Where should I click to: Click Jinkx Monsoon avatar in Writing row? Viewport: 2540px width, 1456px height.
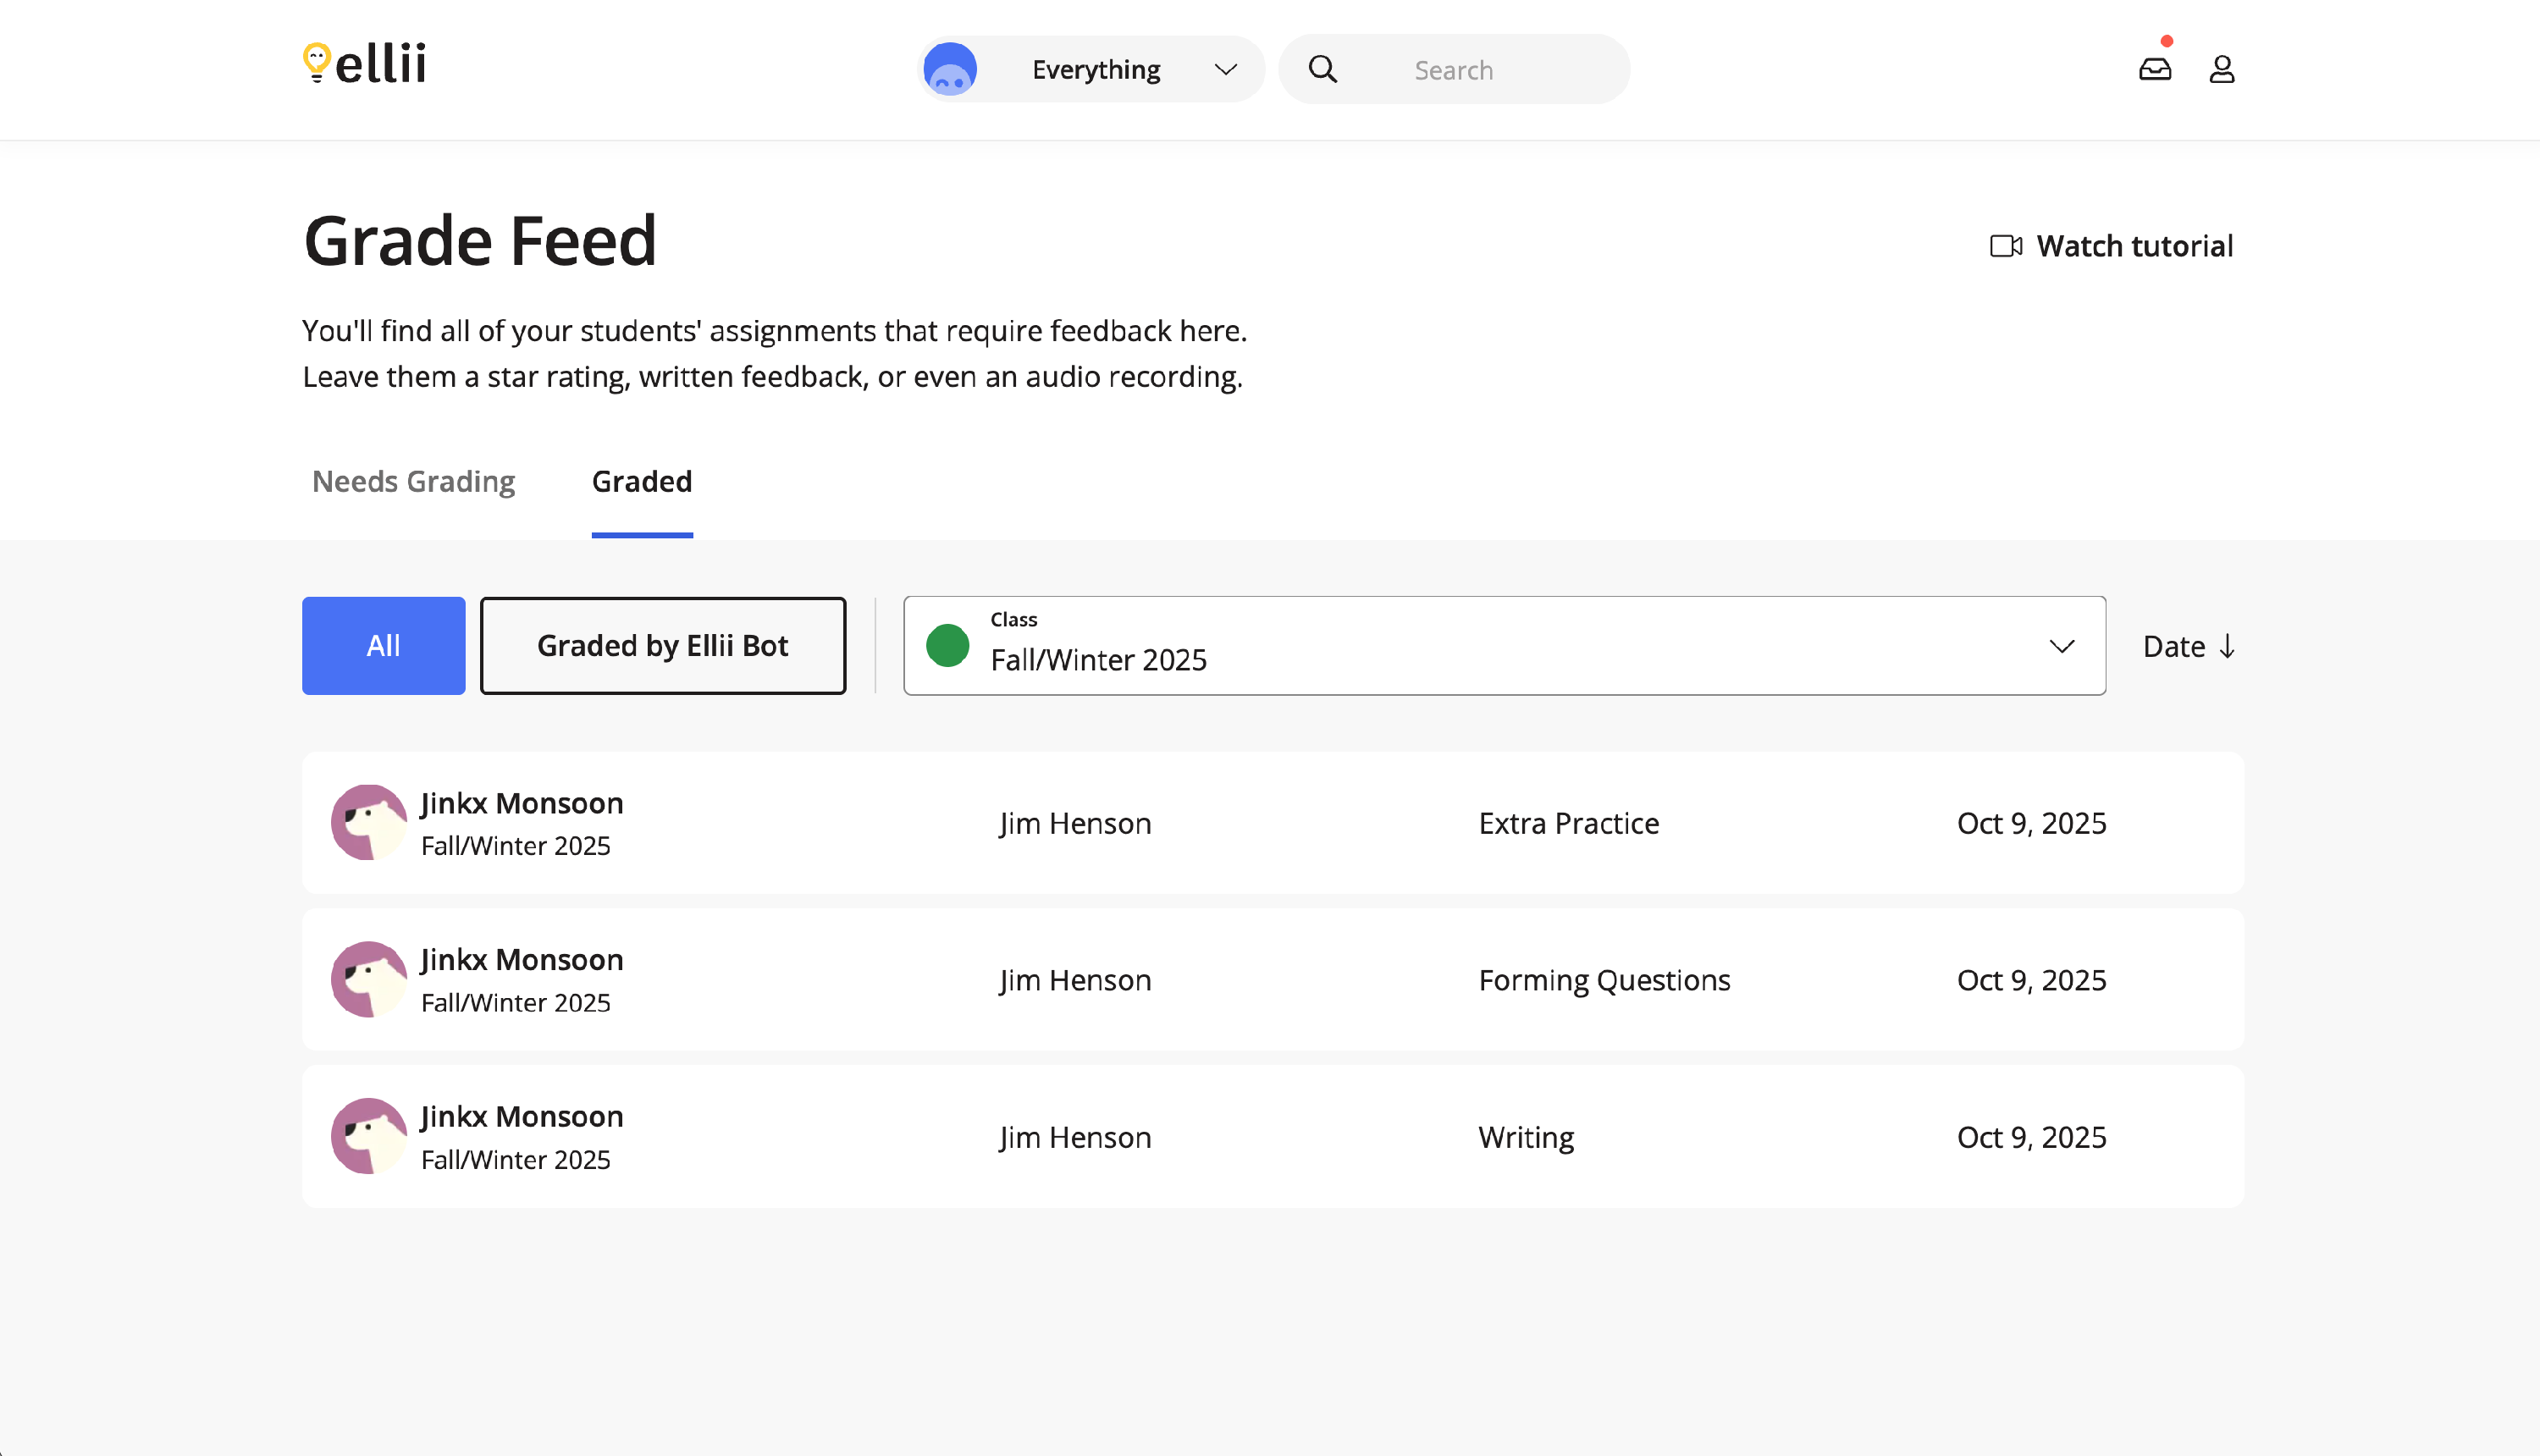(369, 1137)
